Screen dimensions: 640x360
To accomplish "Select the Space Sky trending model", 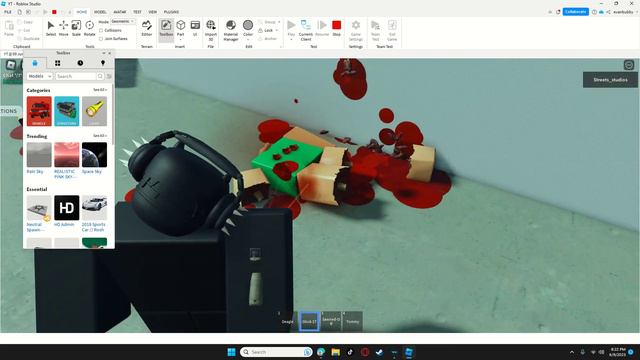I will pyautogui.click(x=94, y=155).
